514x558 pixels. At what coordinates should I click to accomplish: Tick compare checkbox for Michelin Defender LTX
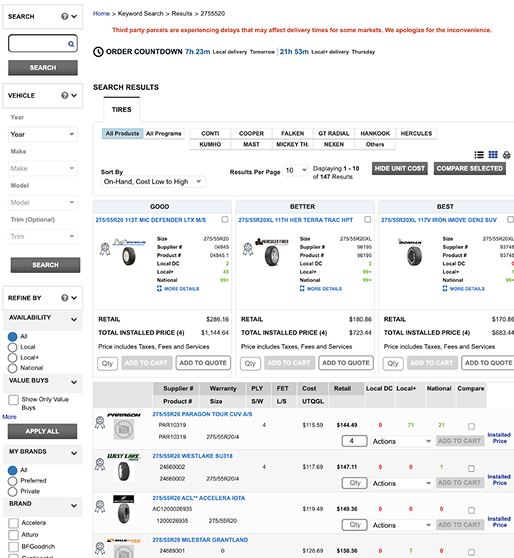coord(225,219)
